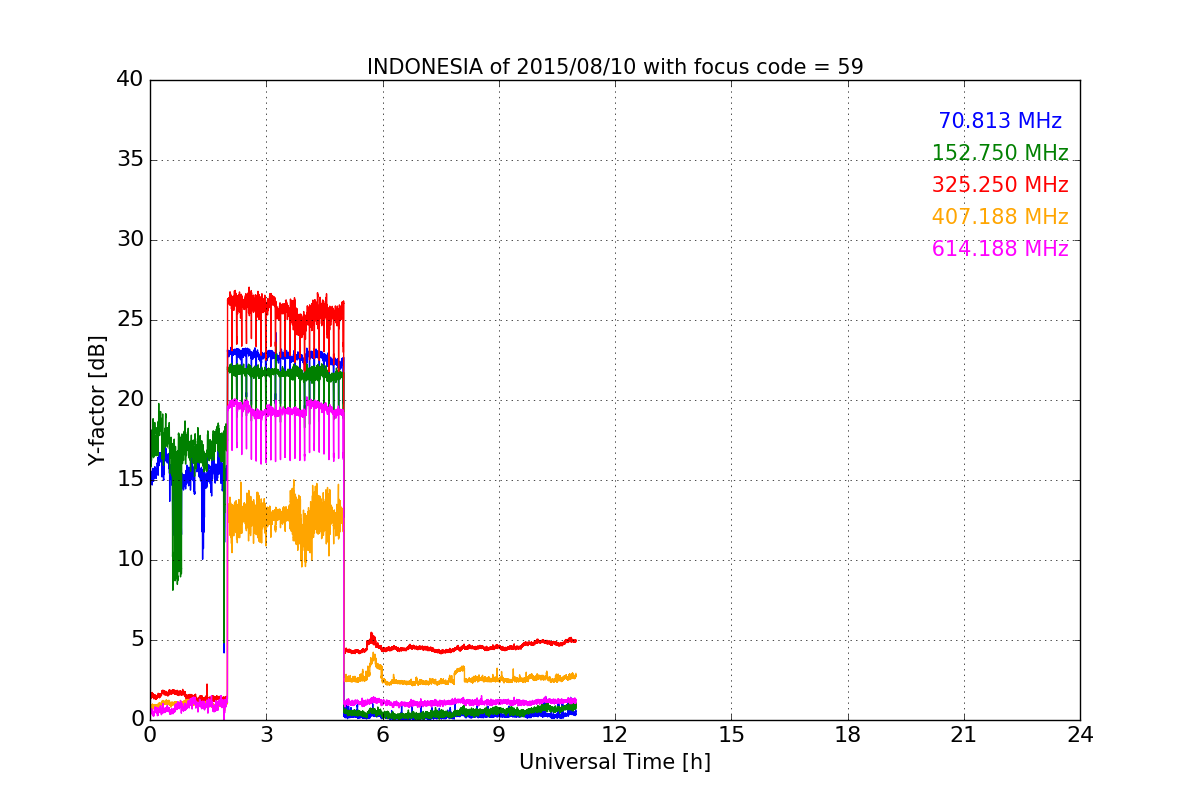
Task: Click the y-axis tick value 40
Action: point(130,80)
